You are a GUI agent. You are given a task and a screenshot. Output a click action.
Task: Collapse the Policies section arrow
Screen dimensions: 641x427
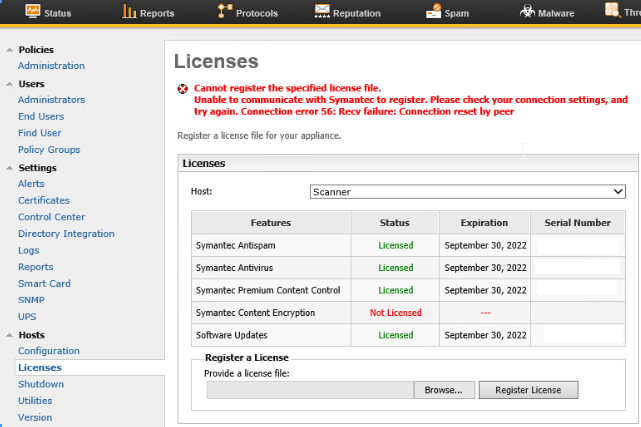coord(9,50)
